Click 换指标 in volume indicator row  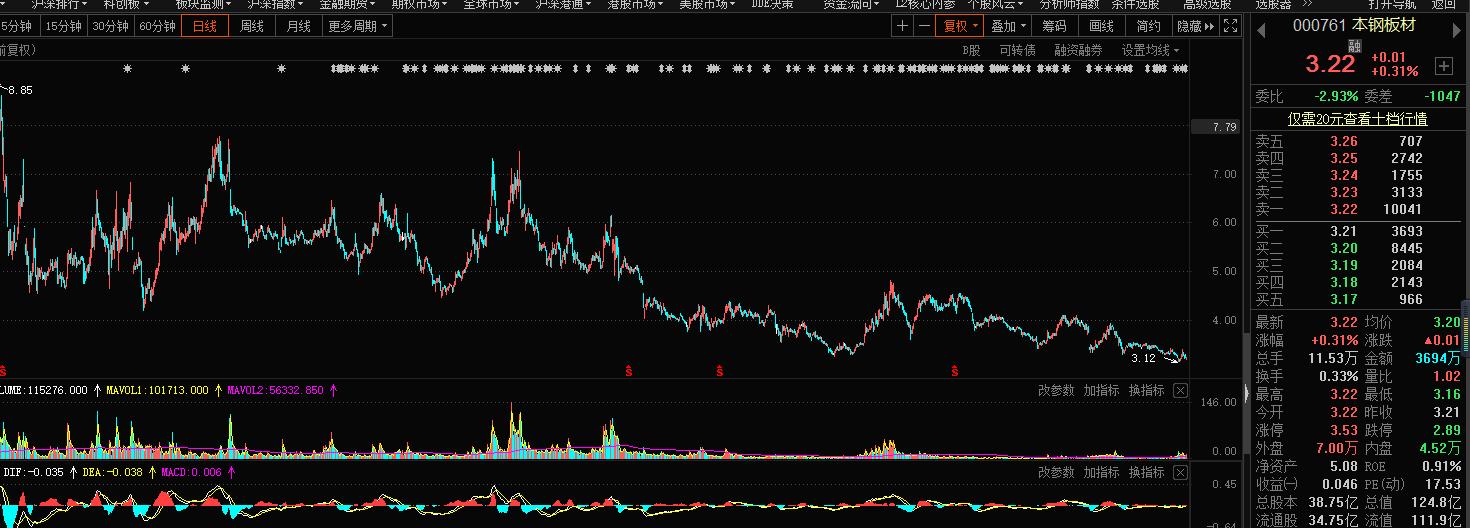(x=1146, y=390)
